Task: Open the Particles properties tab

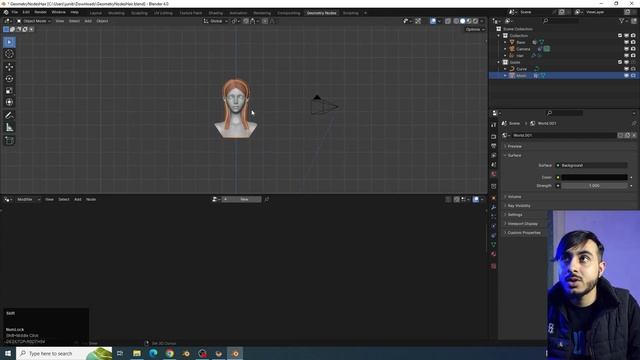Action: [493, 217]
